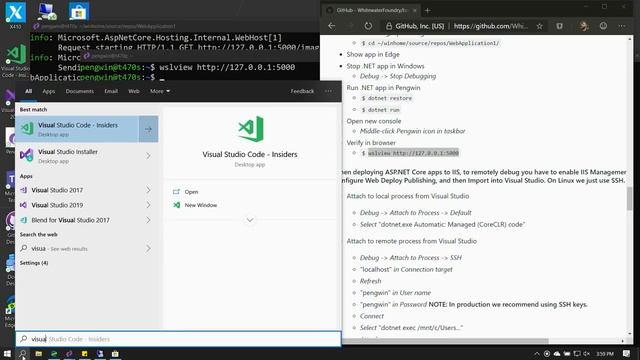Image resolution: width=640 pixels, height=360 pixels.
Task: Open File Explorer from the taskbar
Action: [38, 353]
